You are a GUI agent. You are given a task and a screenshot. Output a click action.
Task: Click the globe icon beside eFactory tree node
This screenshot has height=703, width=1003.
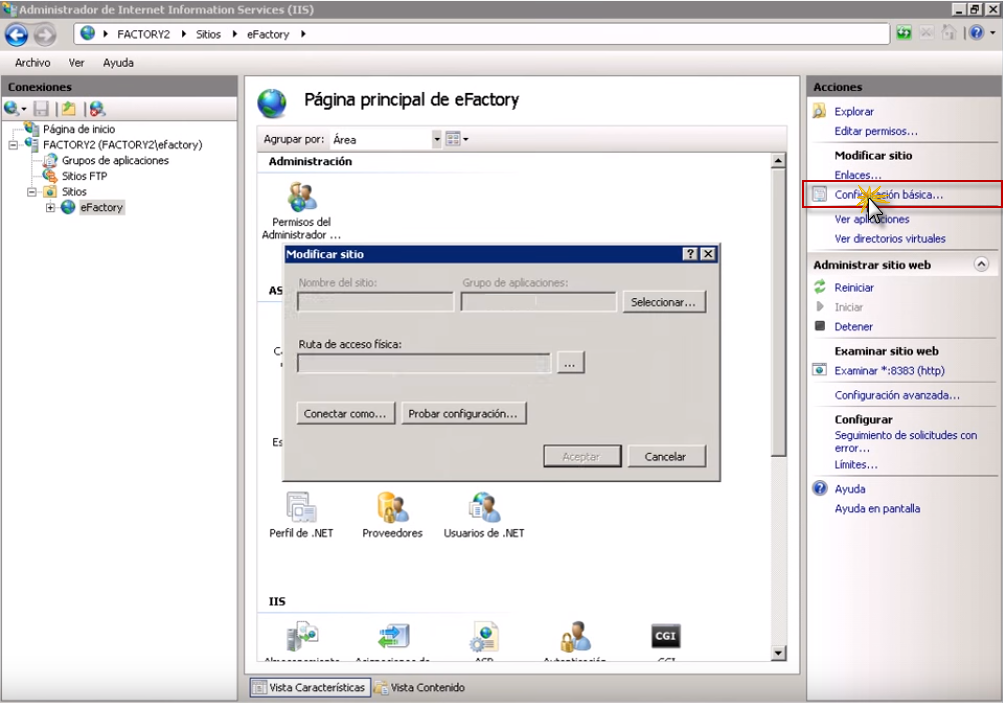click(68, 207)
